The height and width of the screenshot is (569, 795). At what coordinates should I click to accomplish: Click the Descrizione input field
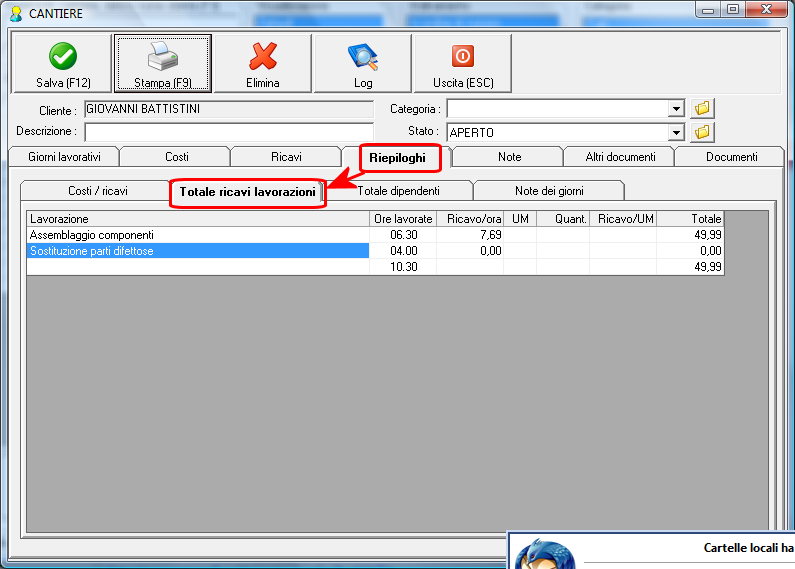pos(229,132)
